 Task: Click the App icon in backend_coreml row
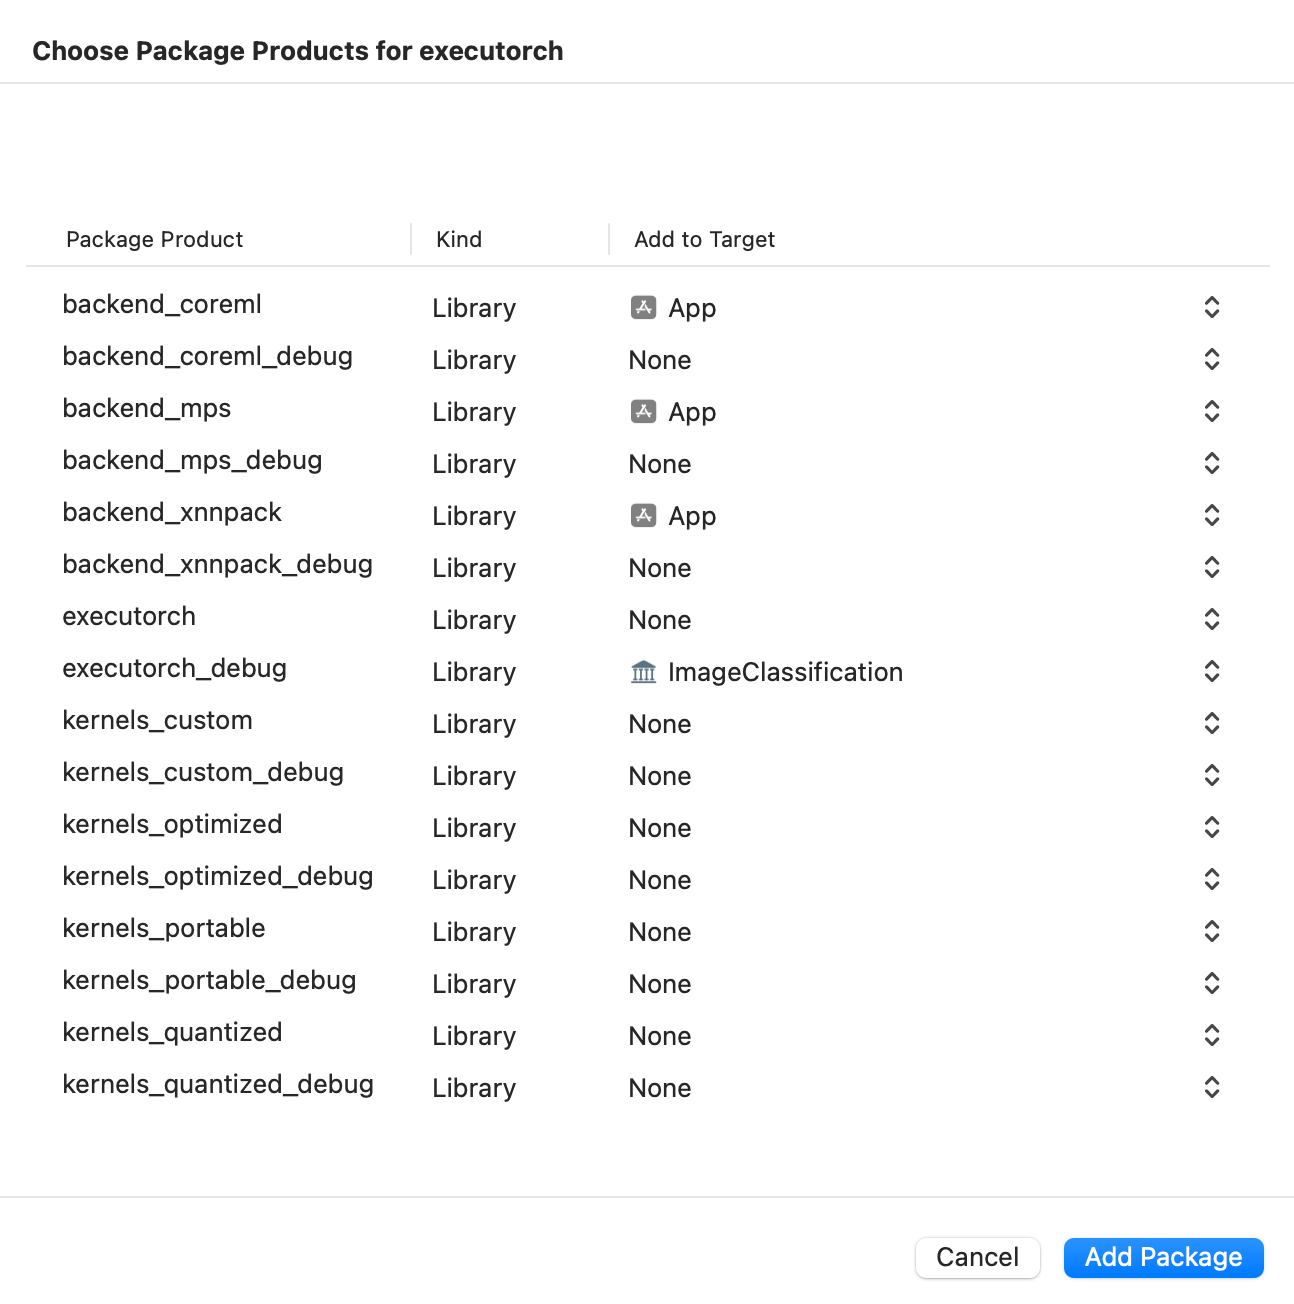click(x=643, y=307)
